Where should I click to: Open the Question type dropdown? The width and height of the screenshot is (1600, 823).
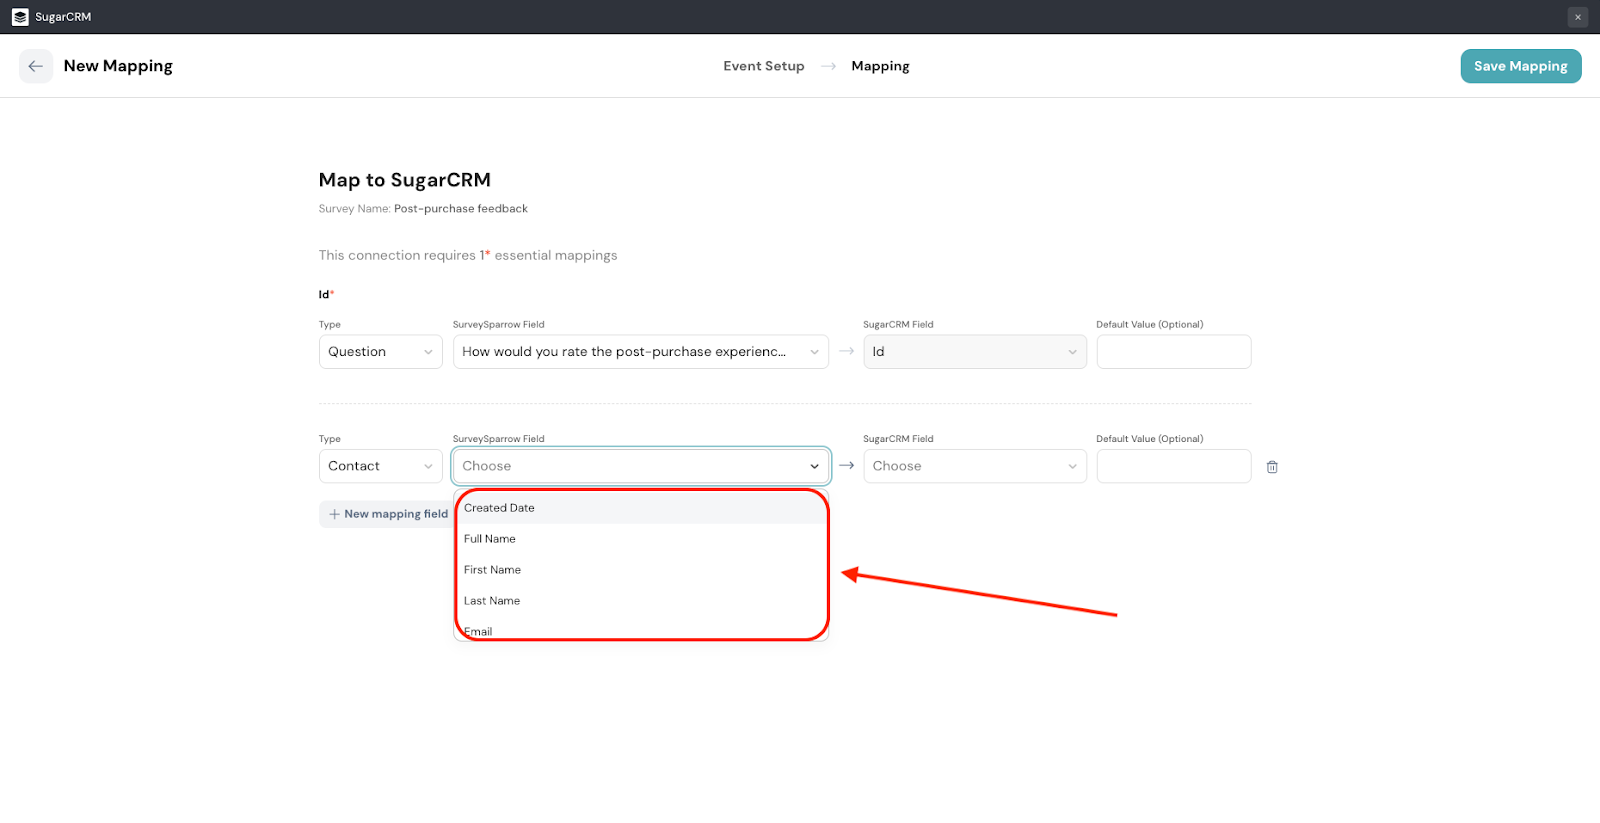point(380,352)
